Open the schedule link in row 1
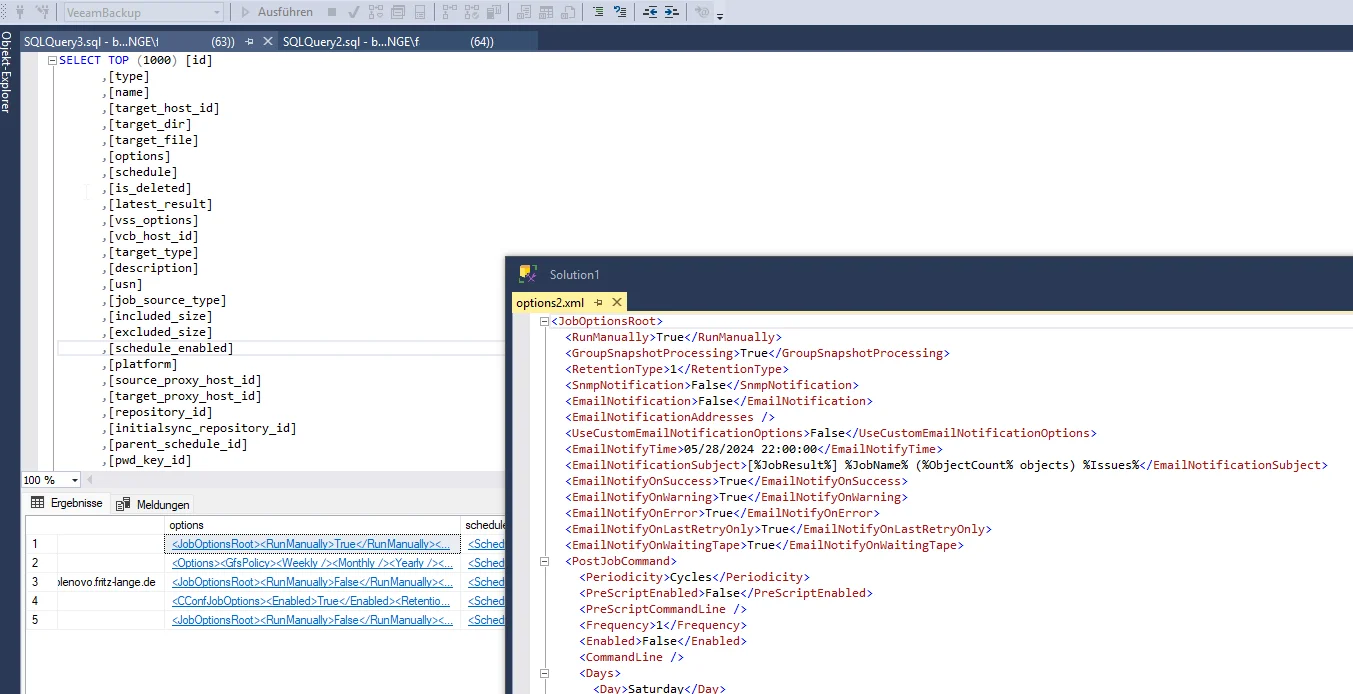 pyautogui.click(x=486, y=544)
